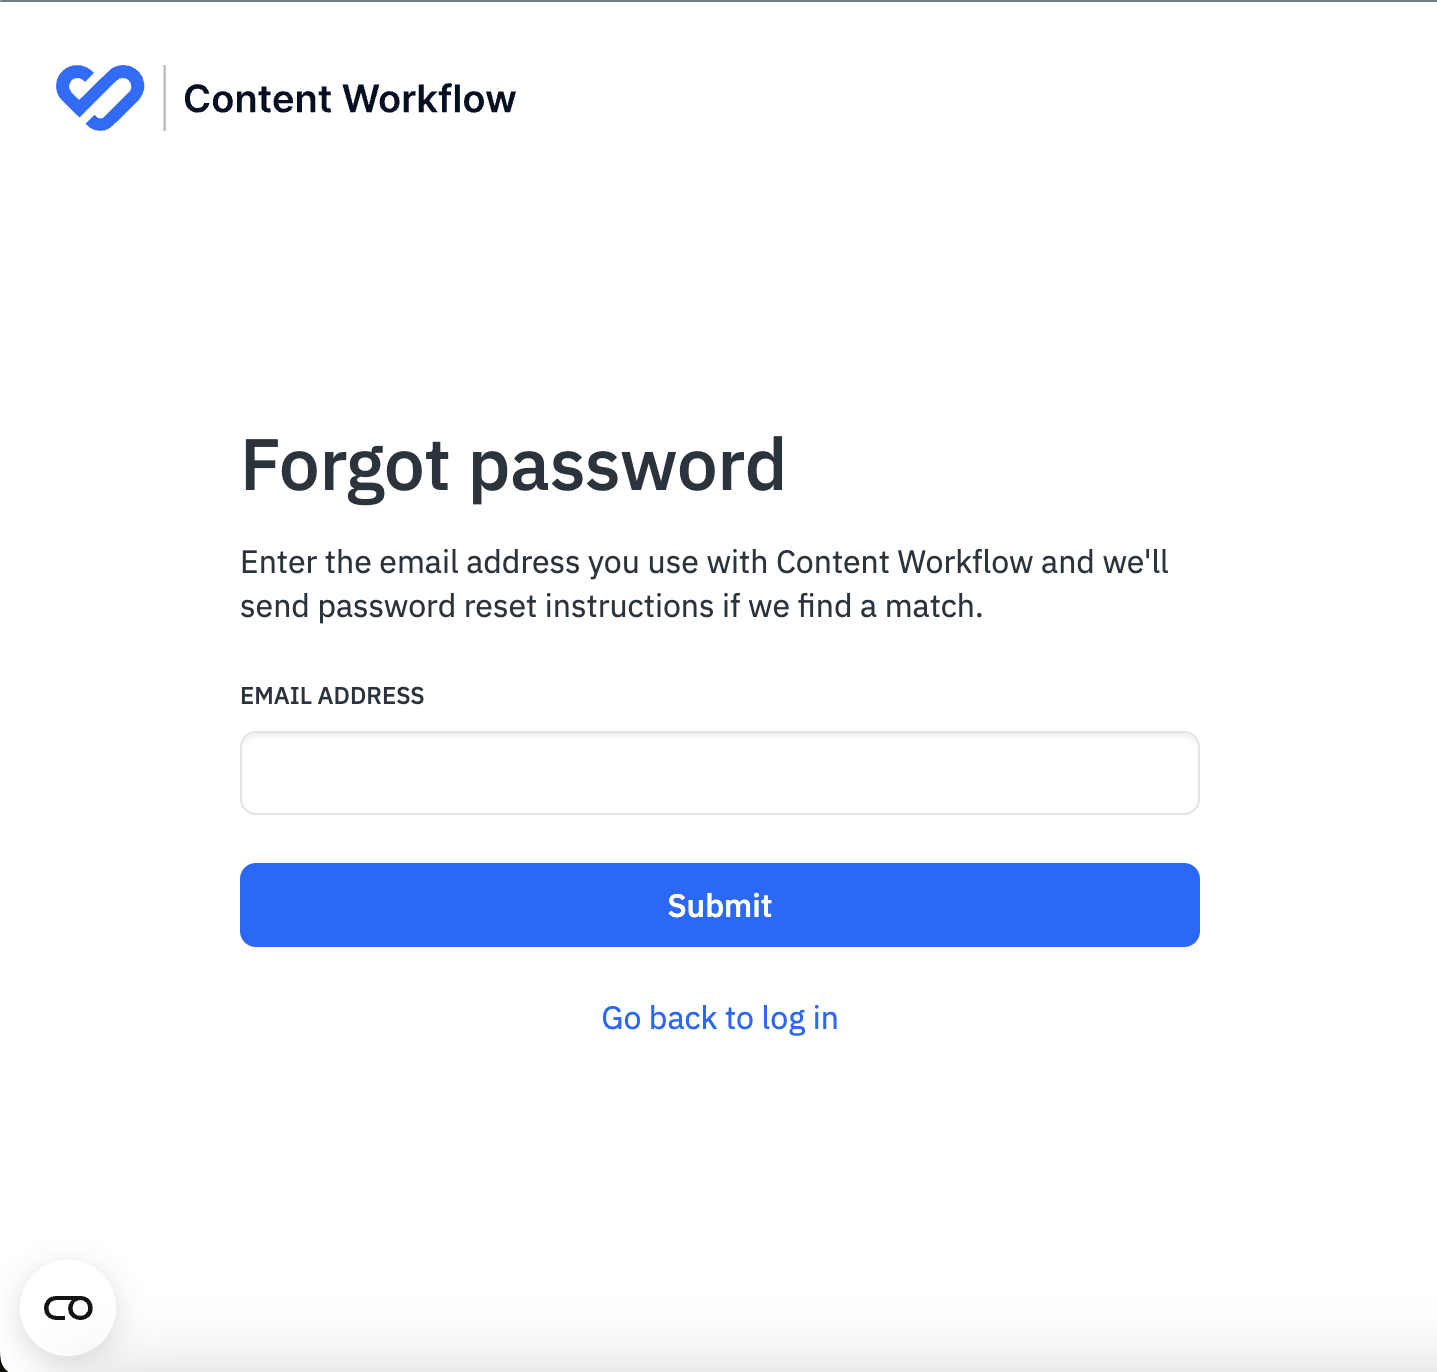Focus the field under EMAIL ADDRESS label
This screenshot has height=1372, width=1437.
(719, 773)
